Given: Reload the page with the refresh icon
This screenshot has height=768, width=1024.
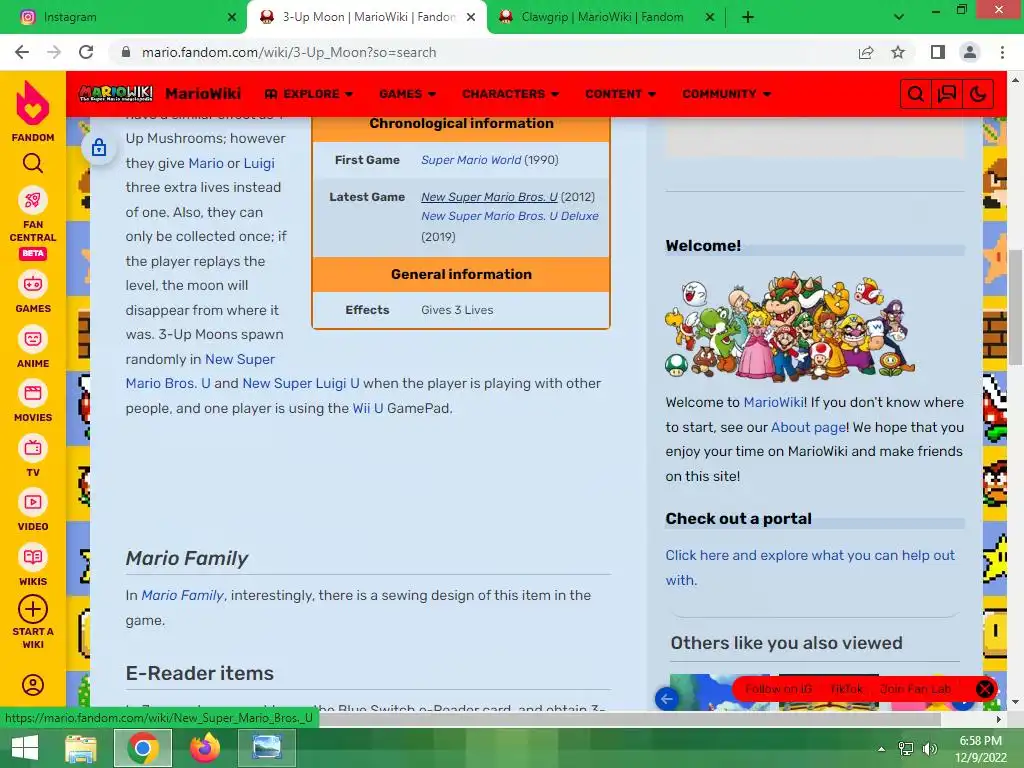Looking at the screenshot, I should (x=86, y=52).
